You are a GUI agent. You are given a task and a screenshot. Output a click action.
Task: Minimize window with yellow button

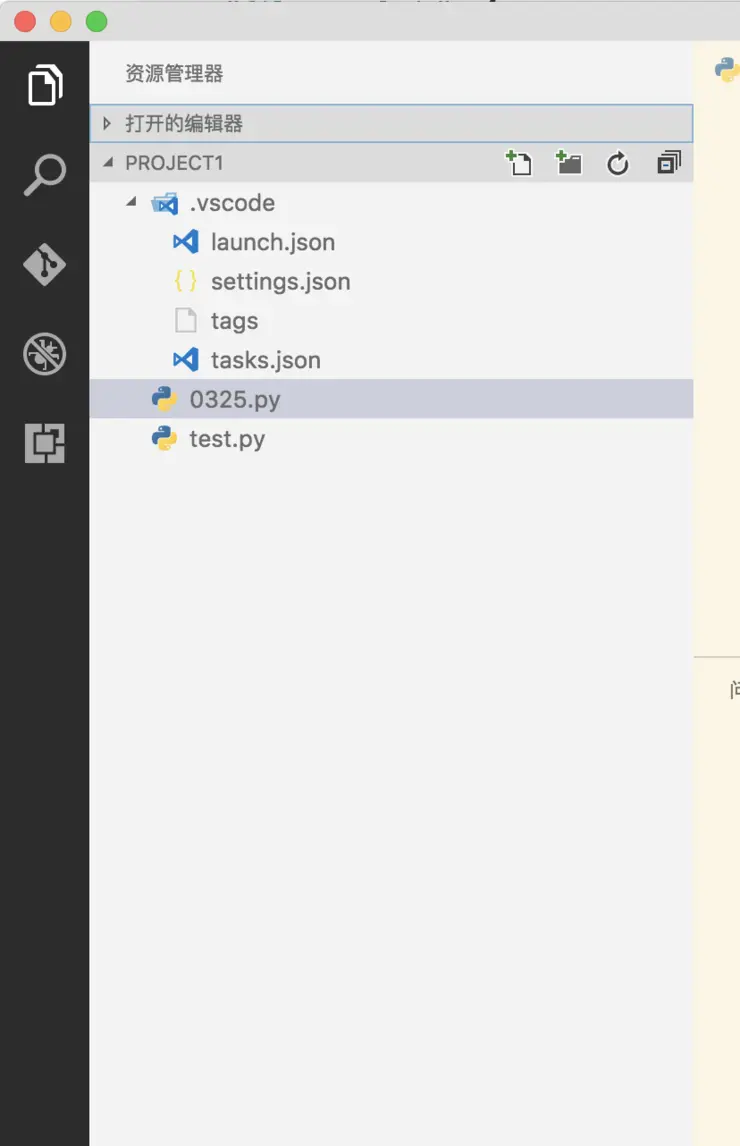pos(61,21)
